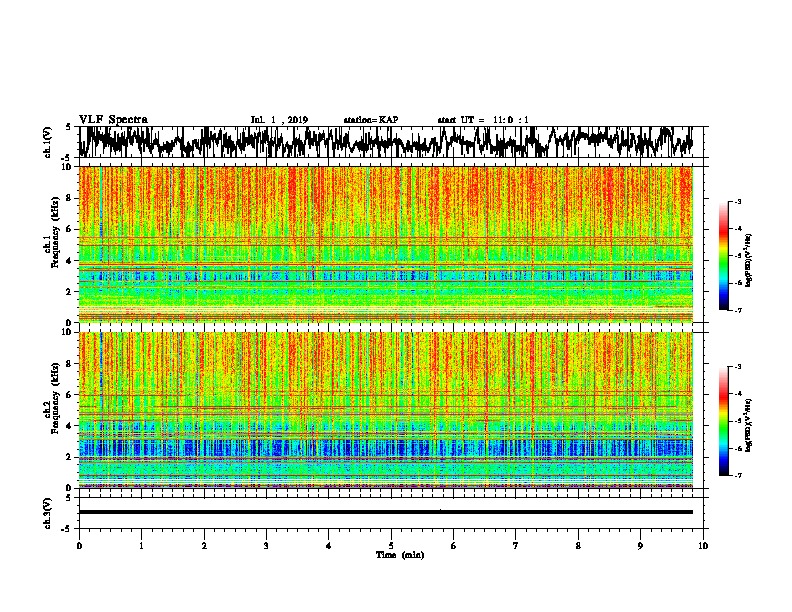Click time-axis tick label "10" at right end
Image resolution: width=792 pixels, height=612 pixels.
click(703, 546)
